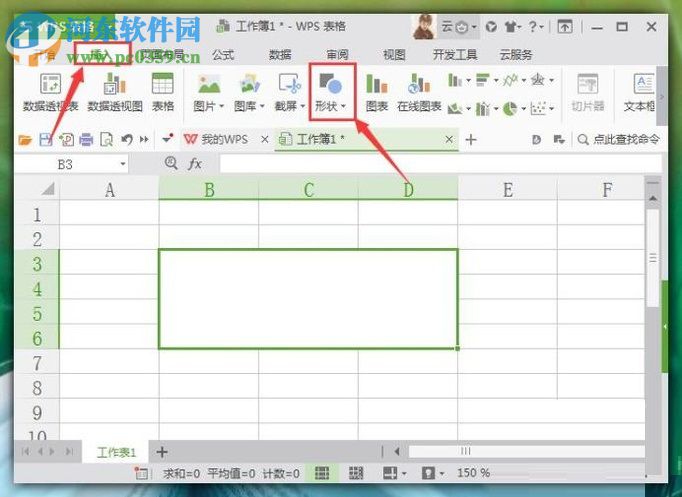Close the 我的WPS tab
This screenshot has height=497, width=682.
(264, 140)
